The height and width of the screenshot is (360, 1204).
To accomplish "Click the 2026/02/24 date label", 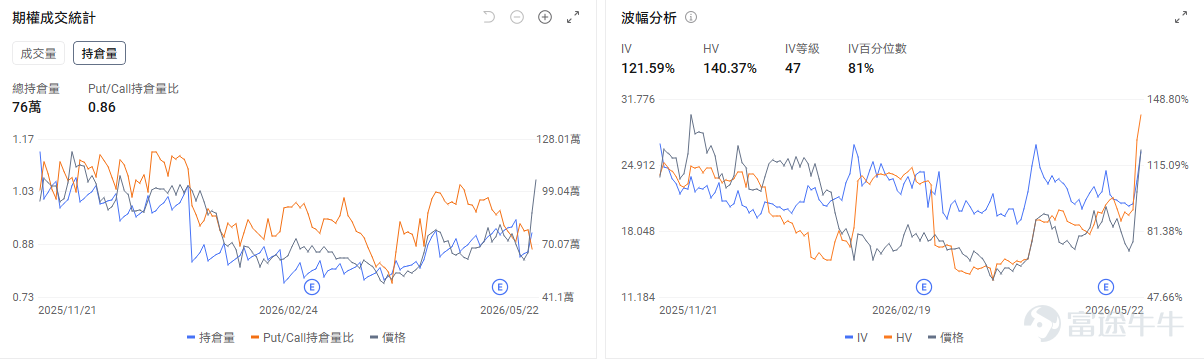I will [x=289, y=310].
